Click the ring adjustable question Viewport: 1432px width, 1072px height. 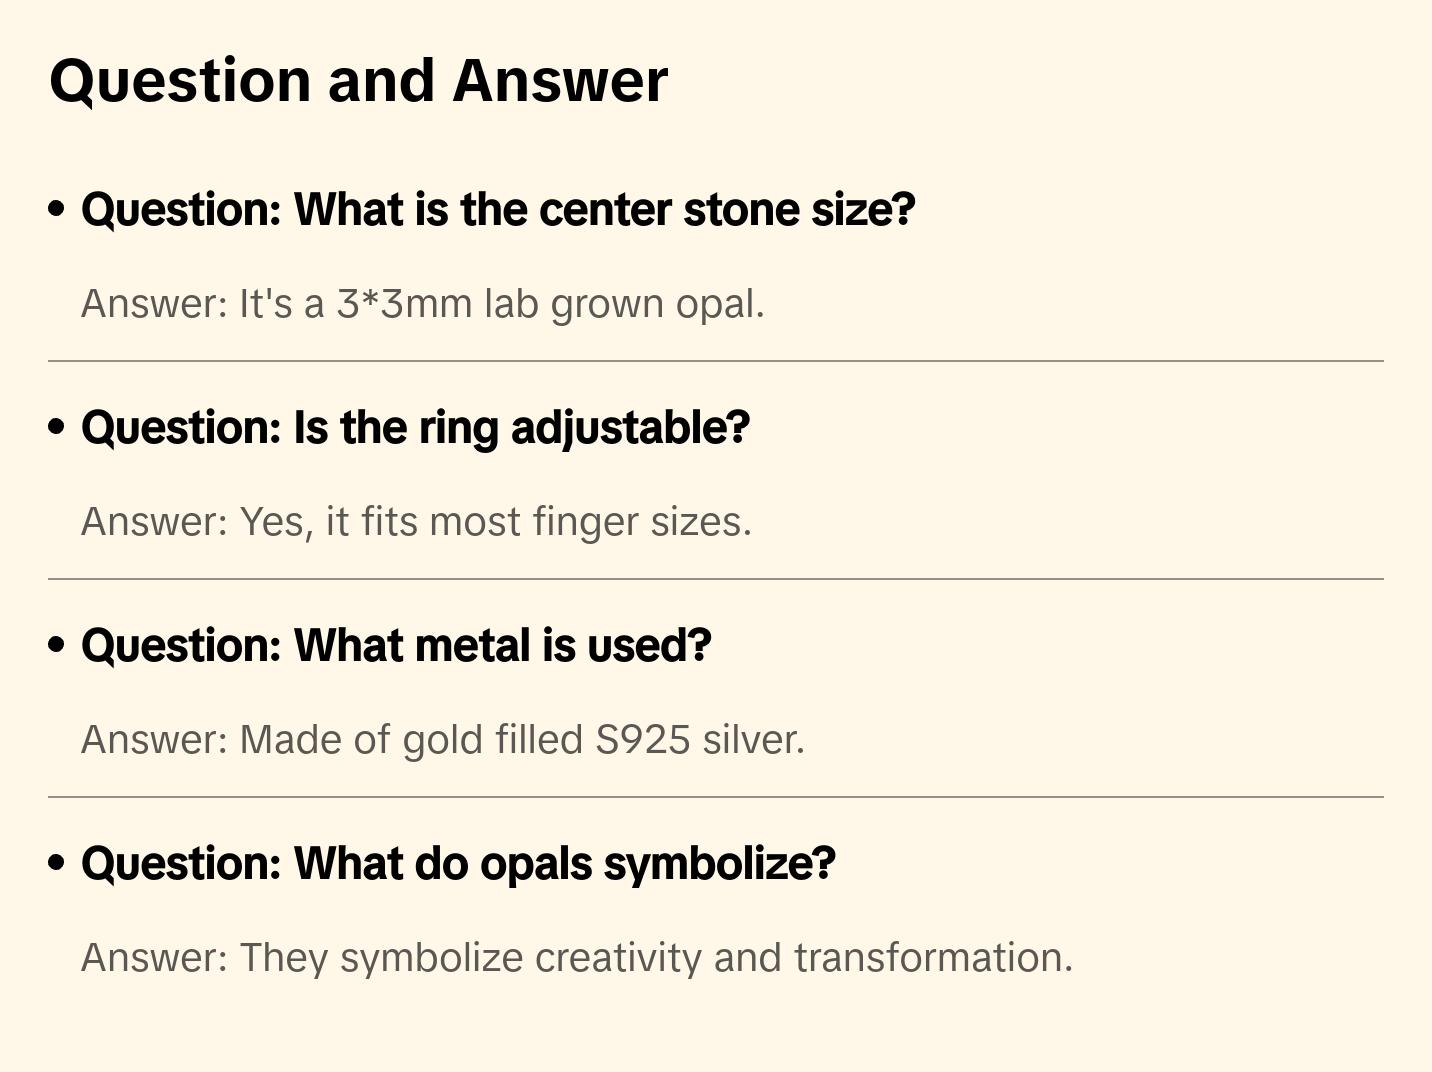point(415,428)
